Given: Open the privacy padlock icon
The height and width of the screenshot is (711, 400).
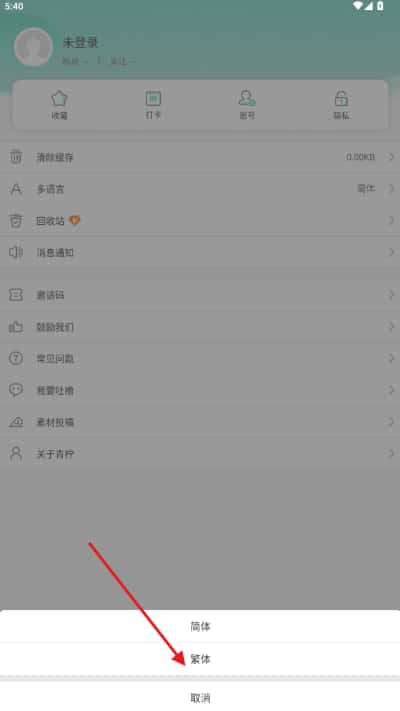Looking at the screenshot, I should [341, 98].
